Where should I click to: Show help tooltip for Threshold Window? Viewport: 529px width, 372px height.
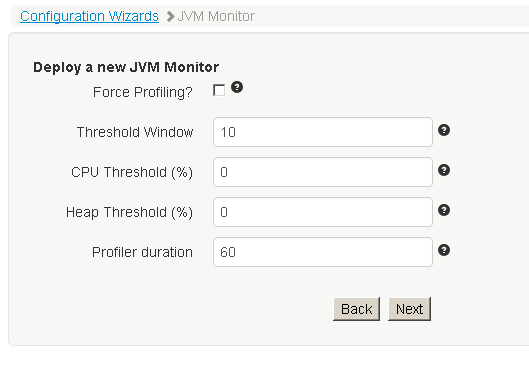pos(444,130)
